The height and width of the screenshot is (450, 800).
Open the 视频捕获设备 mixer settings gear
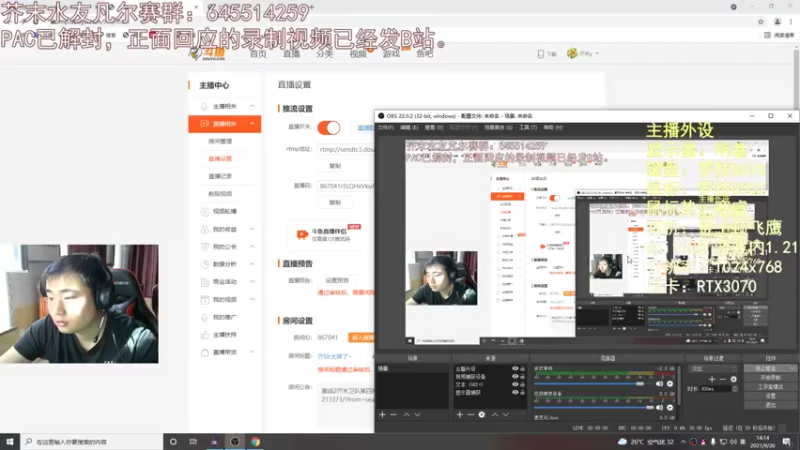click(670, 408)
